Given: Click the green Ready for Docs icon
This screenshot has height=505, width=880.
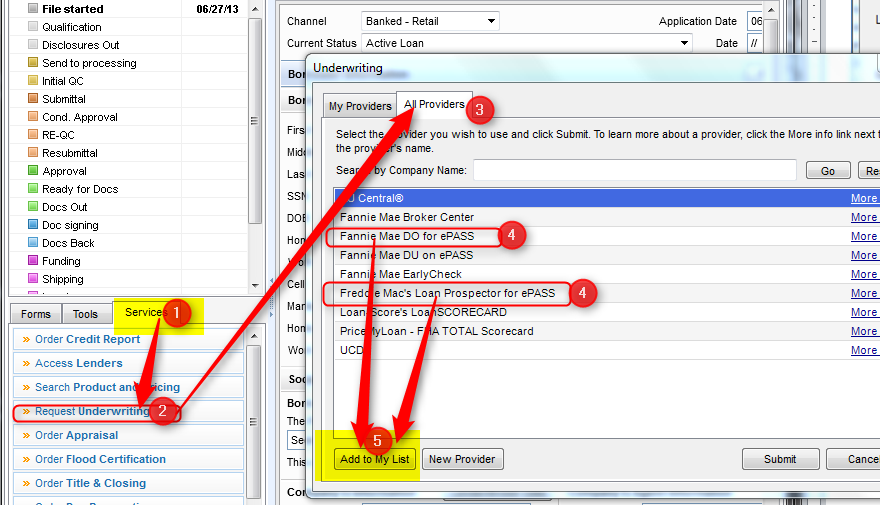Looking at the screenshot, I should pos(33,189).
